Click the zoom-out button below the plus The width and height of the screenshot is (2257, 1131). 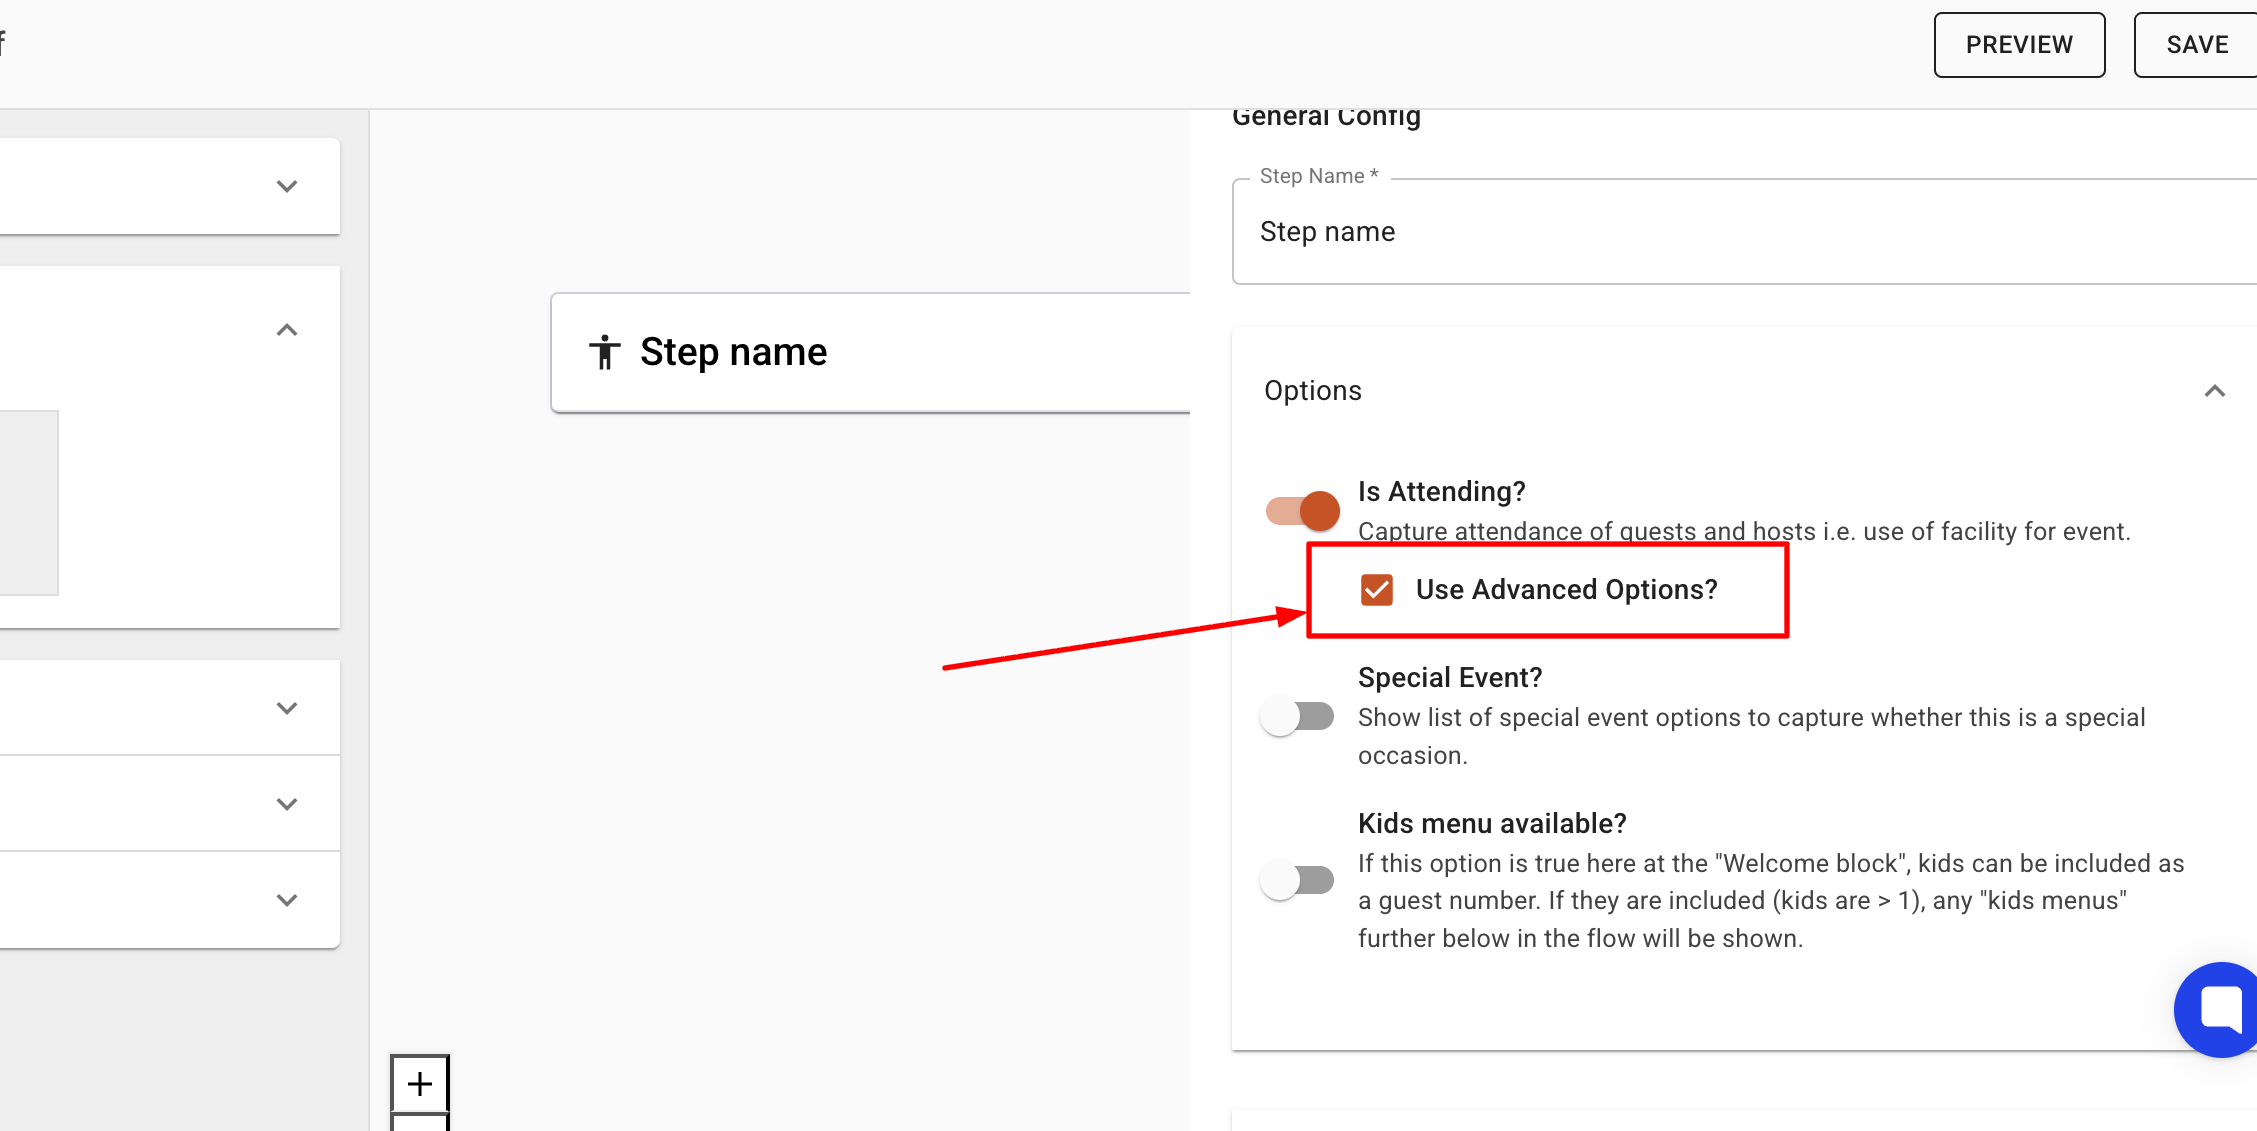click(x=420, y=1124)
